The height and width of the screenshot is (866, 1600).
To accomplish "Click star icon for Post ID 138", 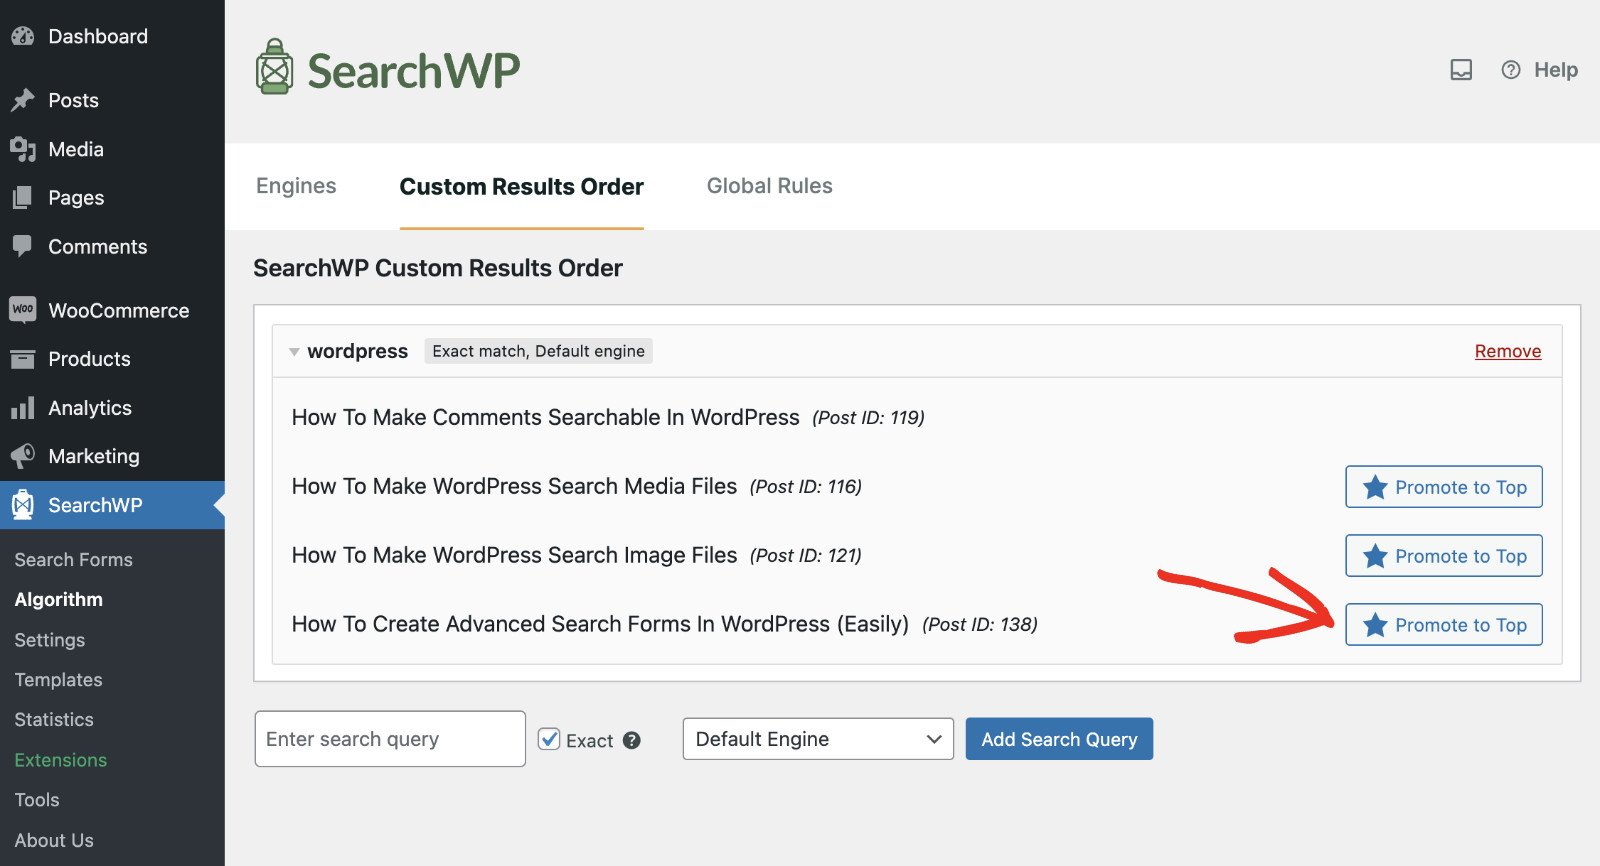I will point(1375,625).
